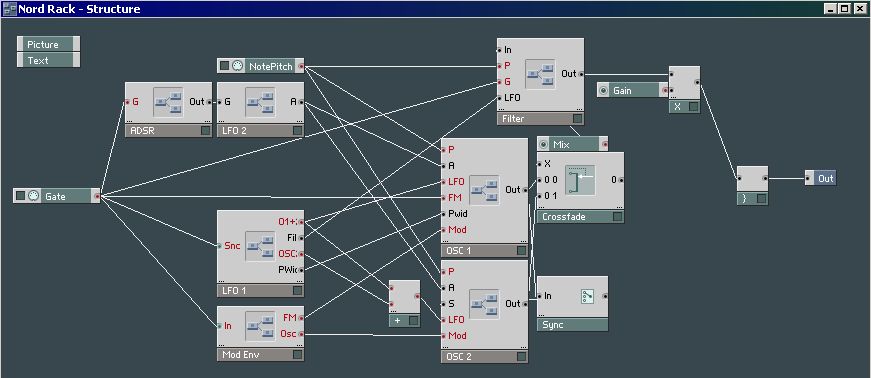Toggle the square on the + adder module
871x378 pixels.
click(x=413, y=321)
